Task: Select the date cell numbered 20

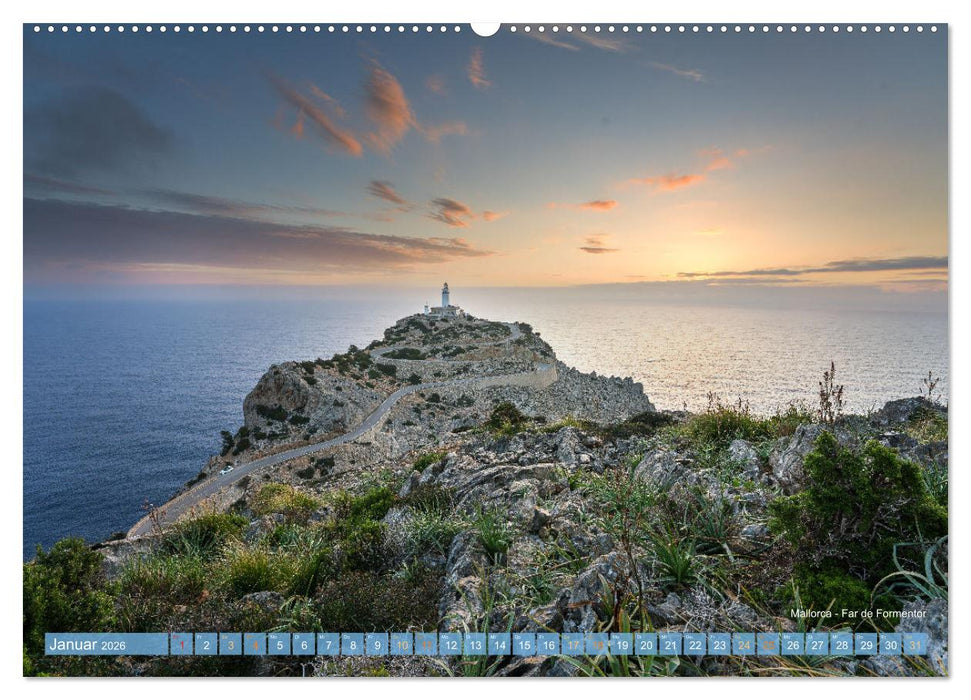Action: [648, 648]
